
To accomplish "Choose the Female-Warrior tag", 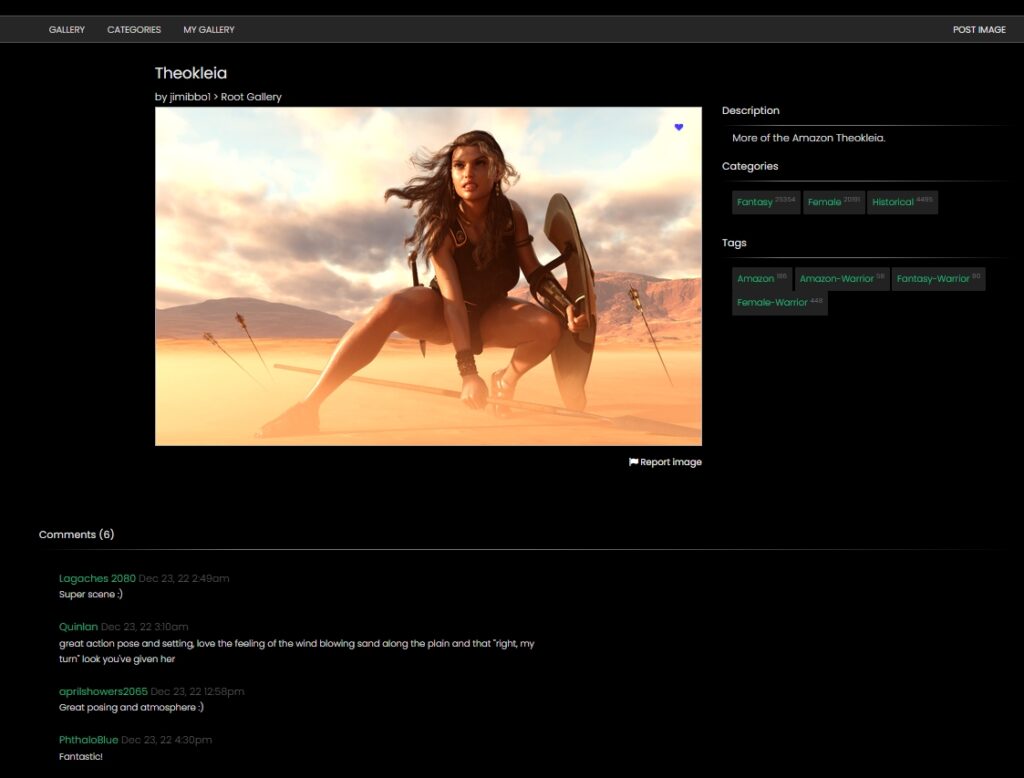I will coord(772,302).
